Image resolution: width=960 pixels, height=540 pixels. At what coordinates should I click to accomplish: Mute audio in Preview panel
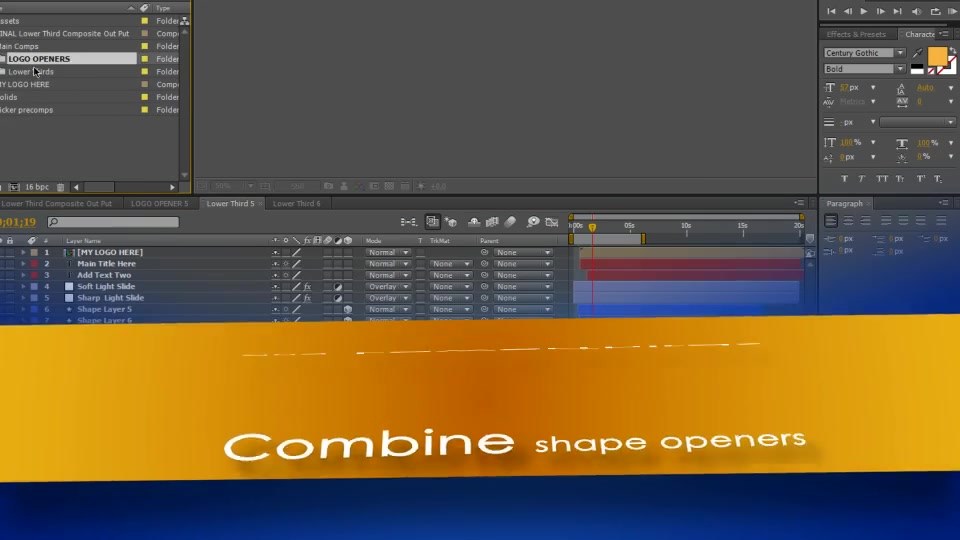pos(917,11)
